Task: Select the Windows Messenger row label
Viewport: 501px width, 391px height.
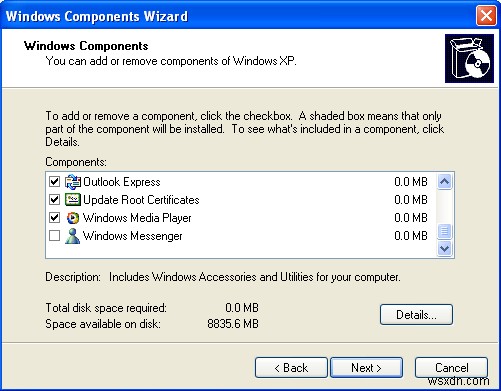Action: (x=132, y=236)
